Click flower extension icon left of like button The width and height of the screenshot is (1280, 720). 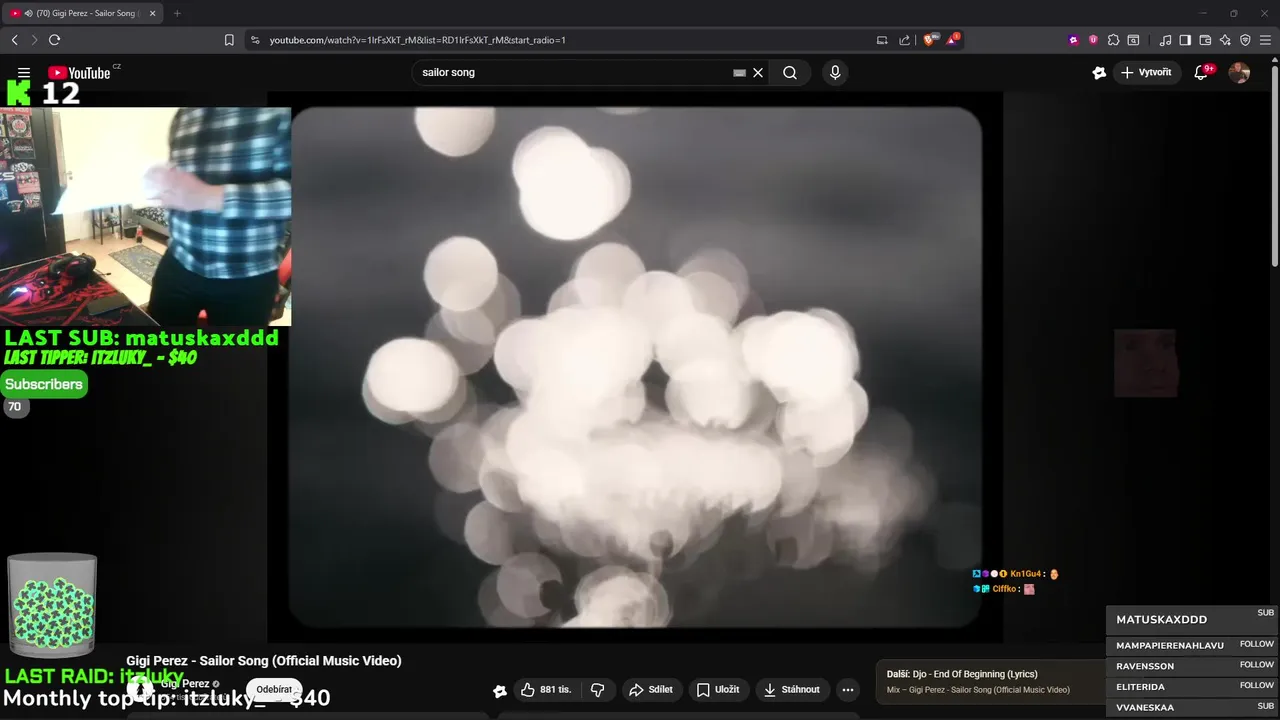pos(500,690)
